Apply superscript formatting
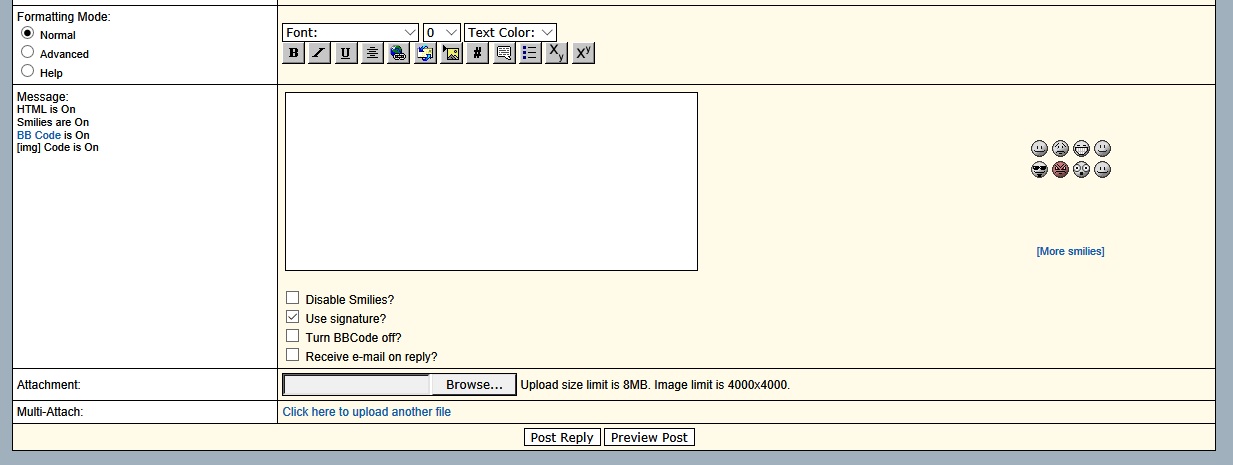The width and height of the screenshot is (1233, 465). tap(583, 54)
